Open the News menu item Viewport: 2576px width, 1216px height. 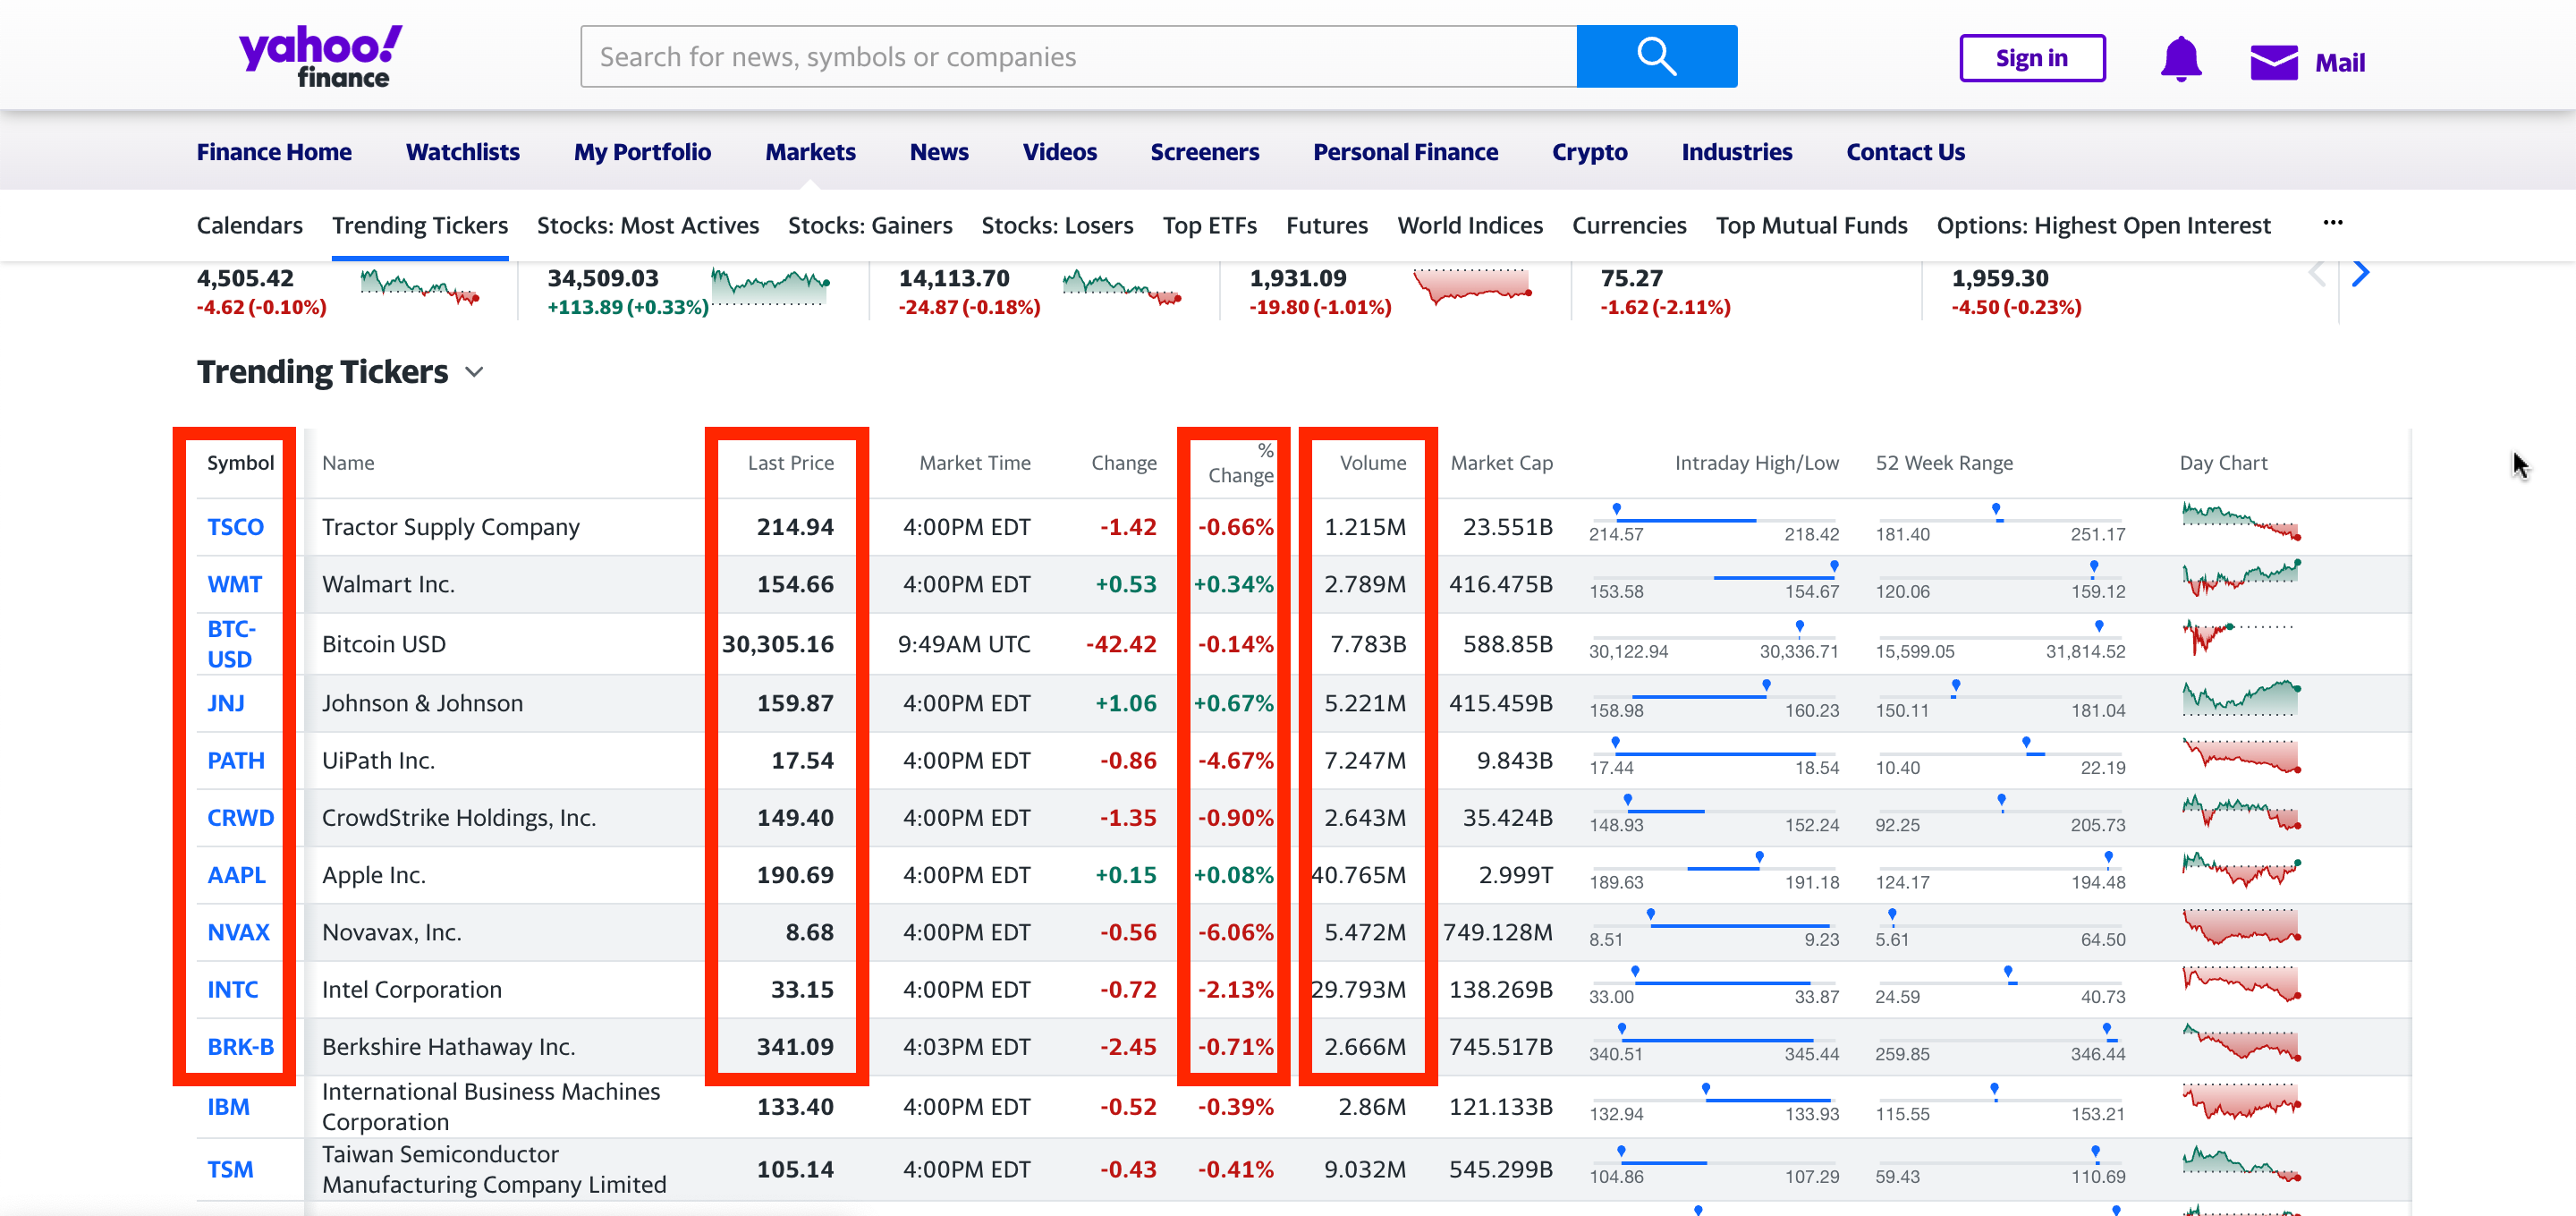coord(939,152)
